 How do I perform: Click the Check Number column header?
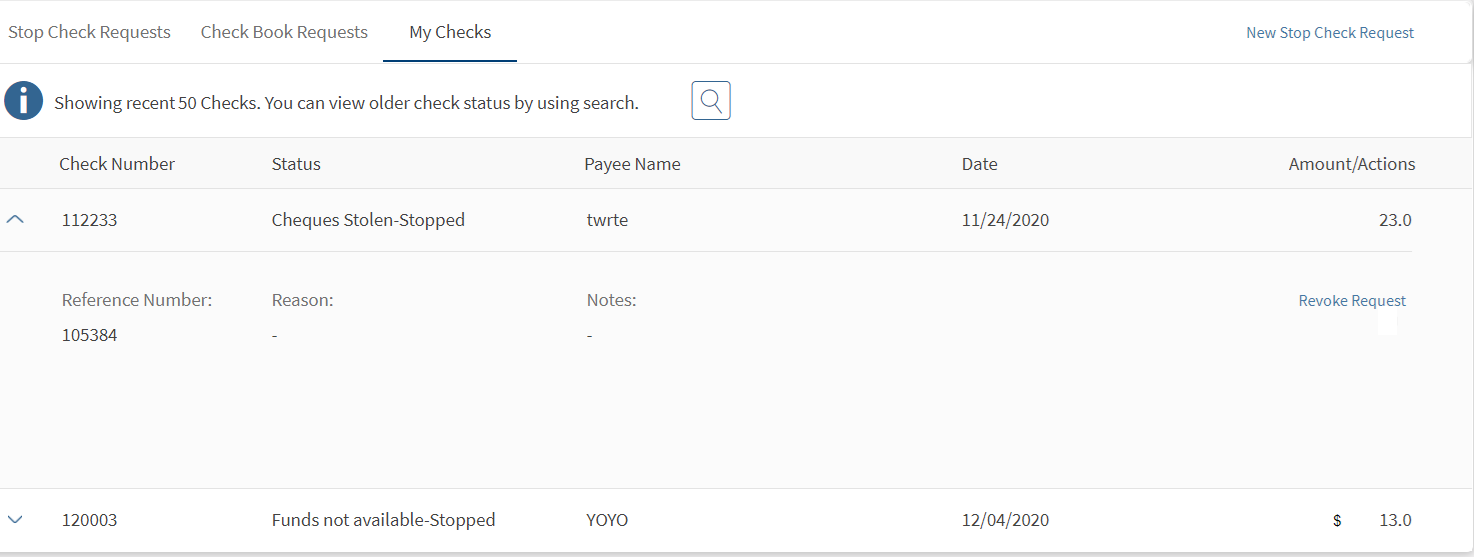[x=117, y=164]
